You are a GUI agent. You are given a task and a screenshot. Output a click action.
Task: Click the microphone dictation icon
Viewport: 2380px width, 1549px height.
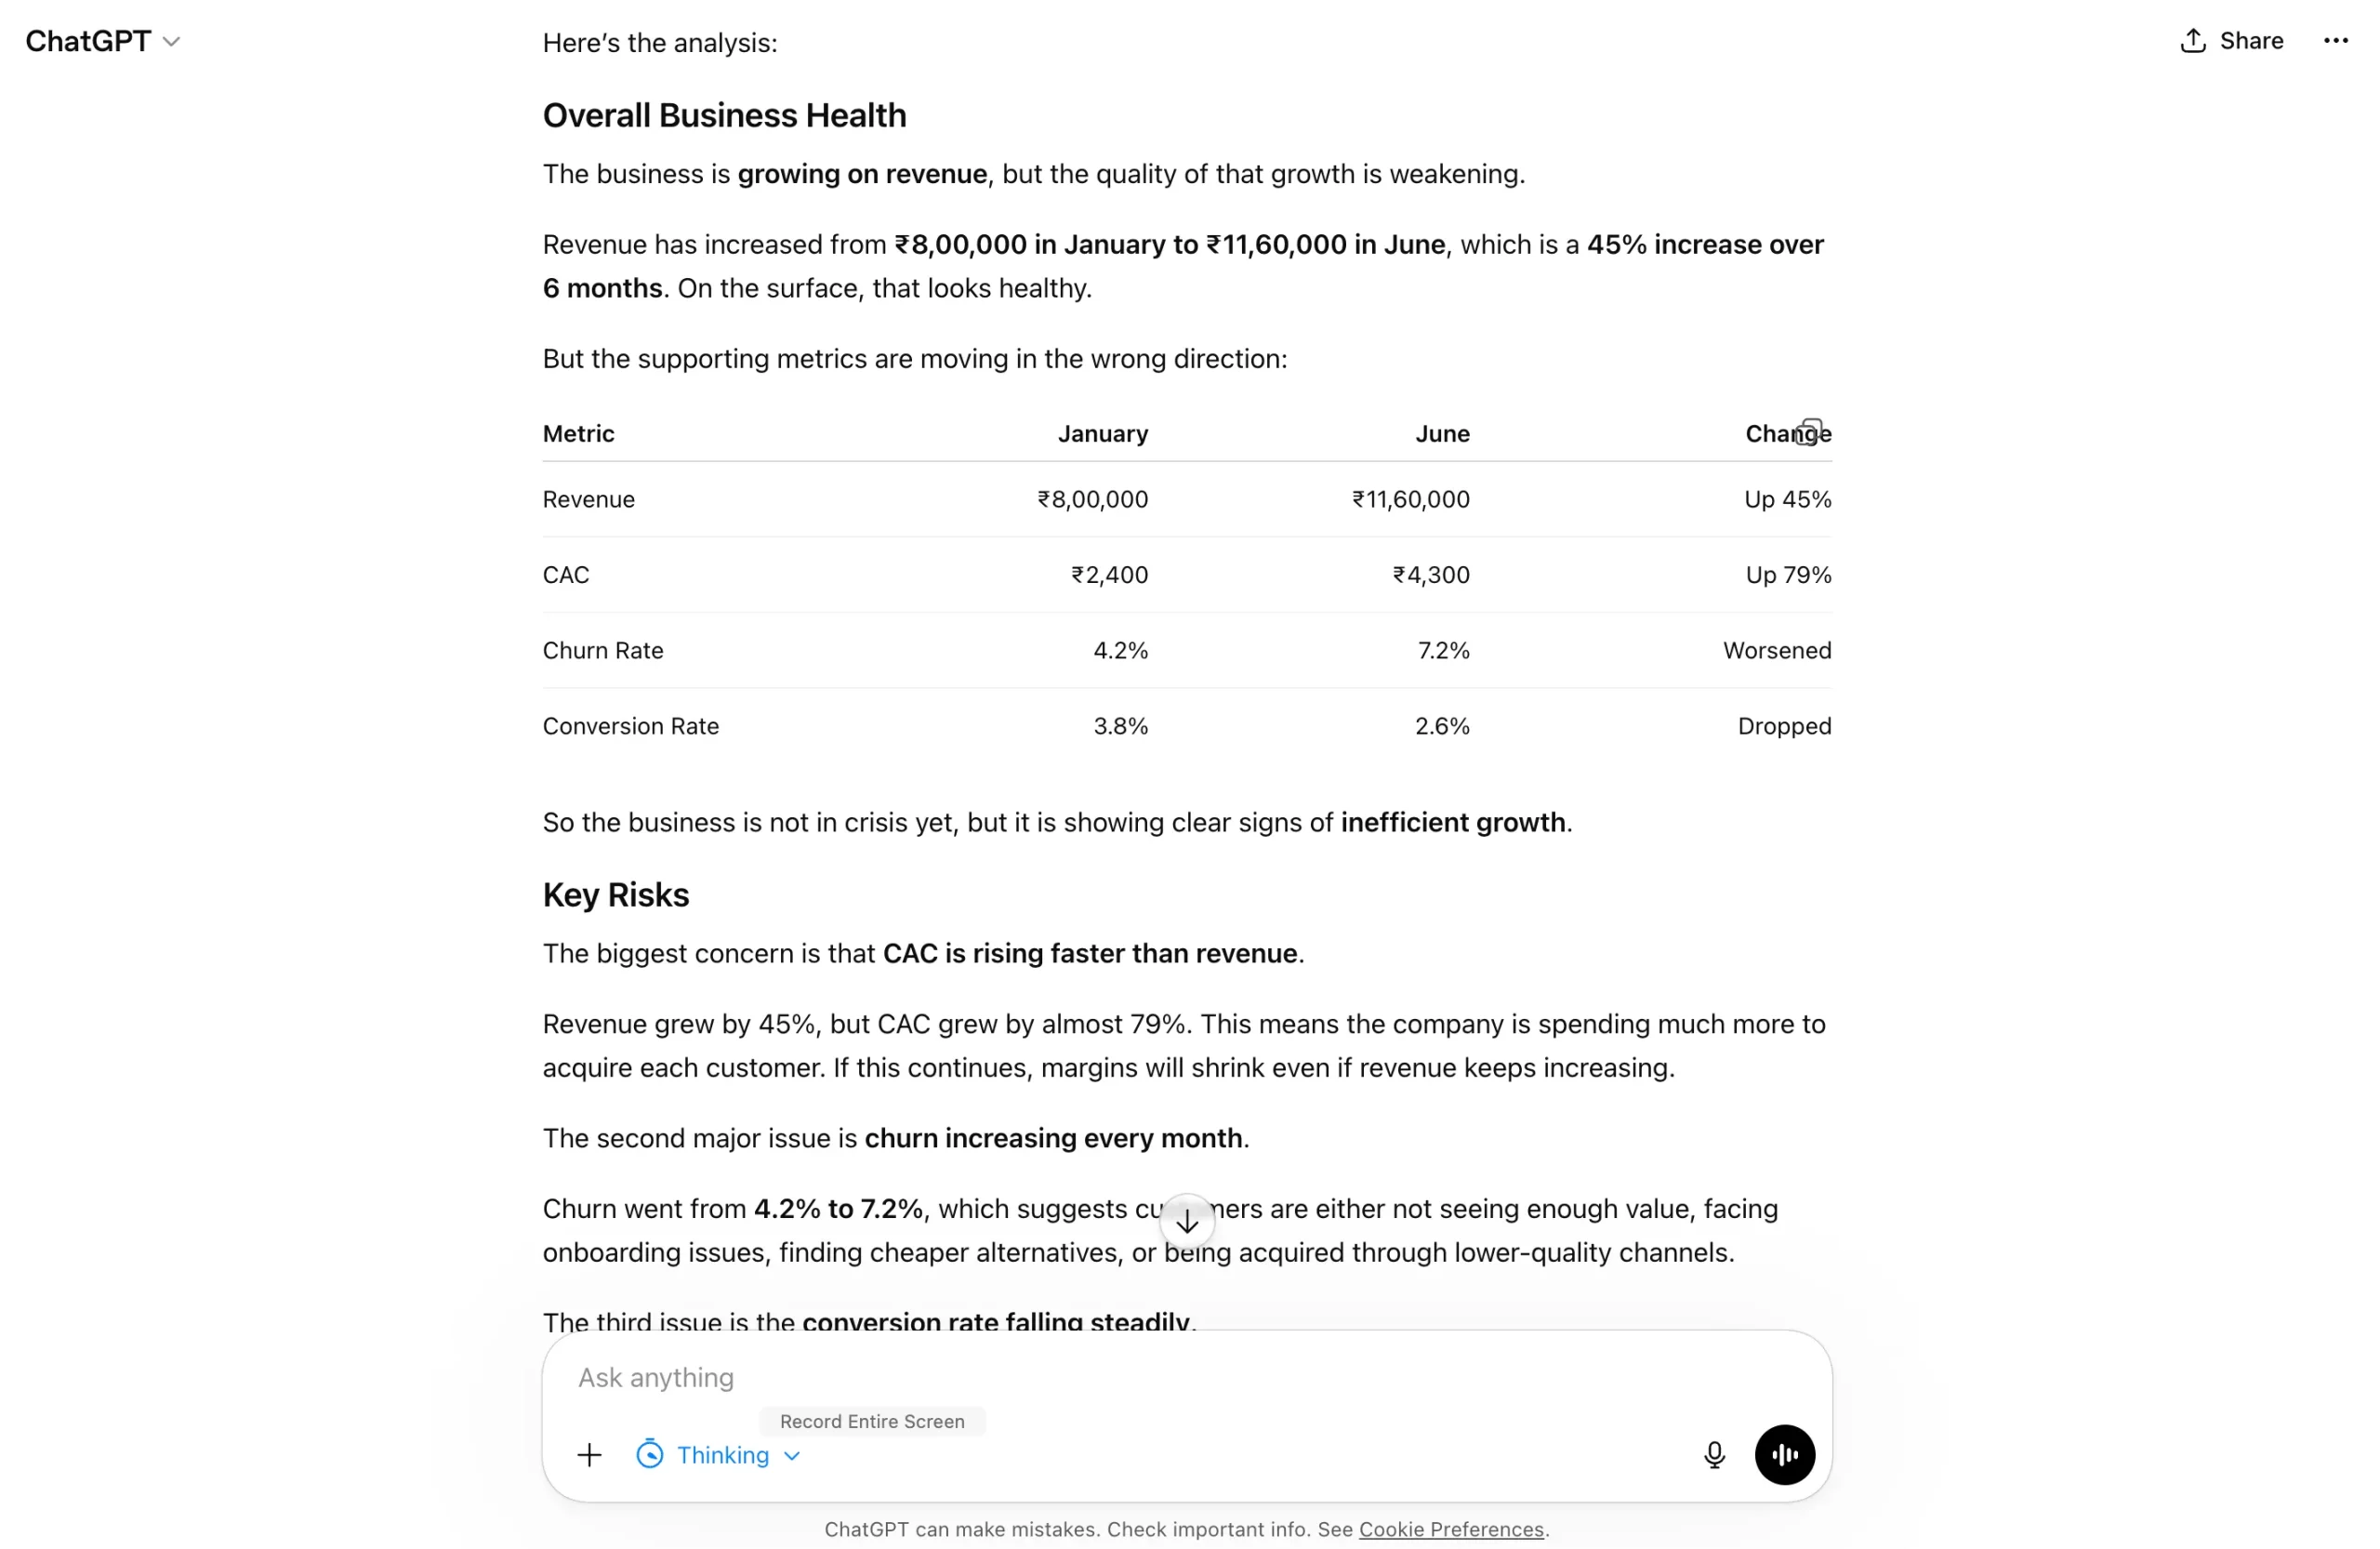[1714, 1455]
